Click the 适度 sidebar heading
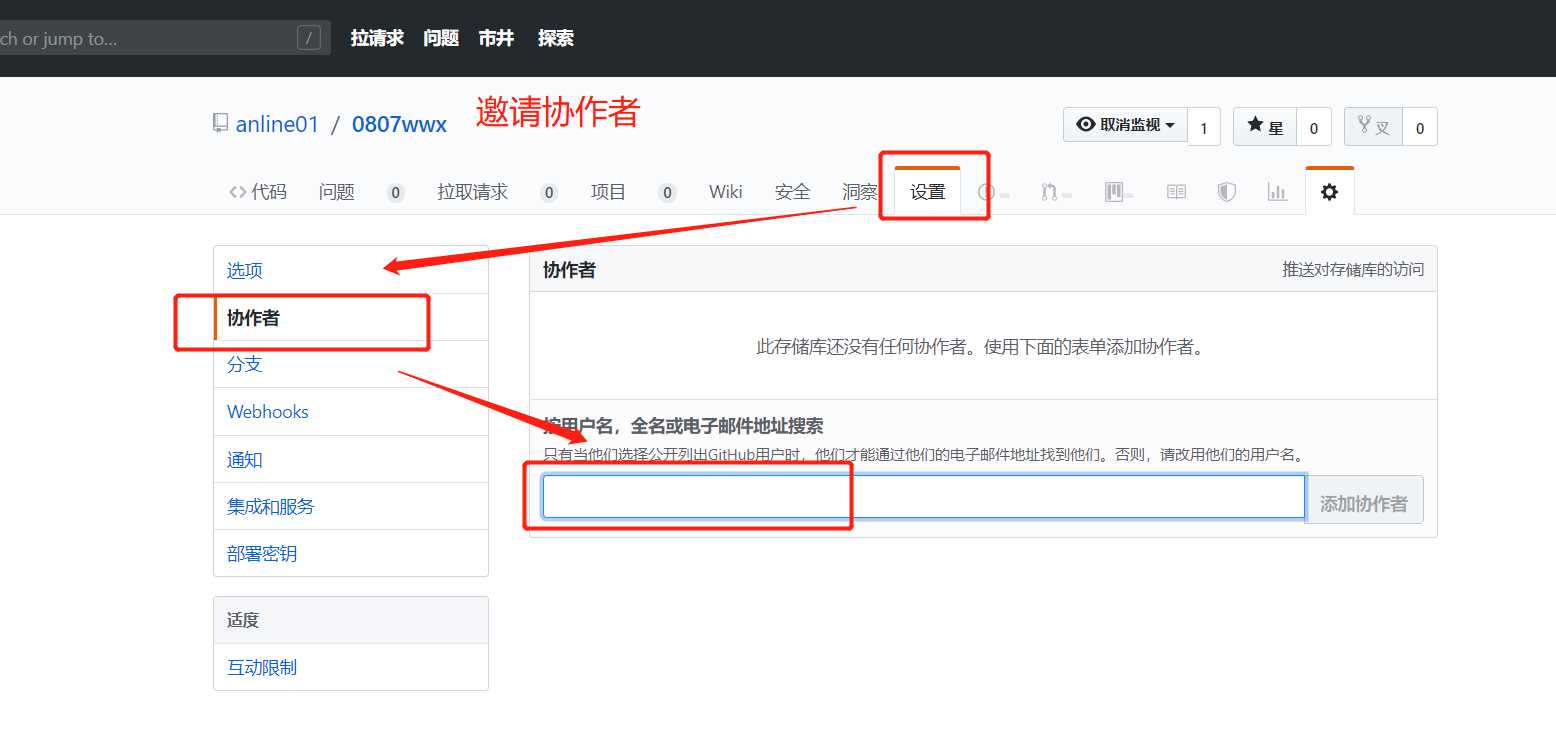This screenshot has width=1556, height=748. coord(243,620)
